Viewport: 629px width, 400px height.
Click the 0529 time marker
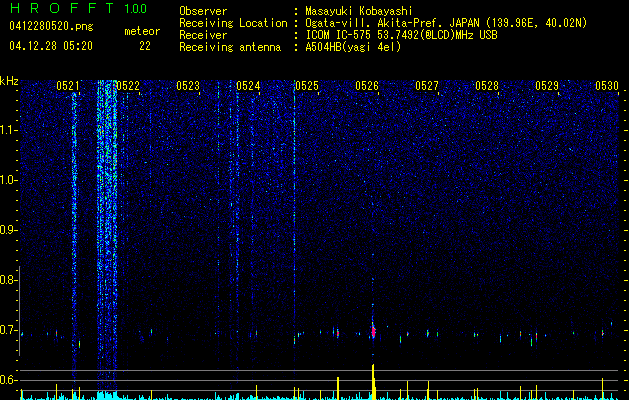point(547,86)
